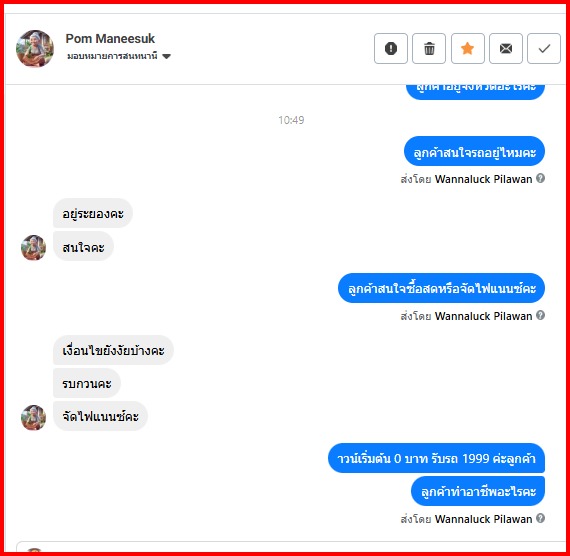Select the อยู่ระยองคะ received message bubble

93,213
